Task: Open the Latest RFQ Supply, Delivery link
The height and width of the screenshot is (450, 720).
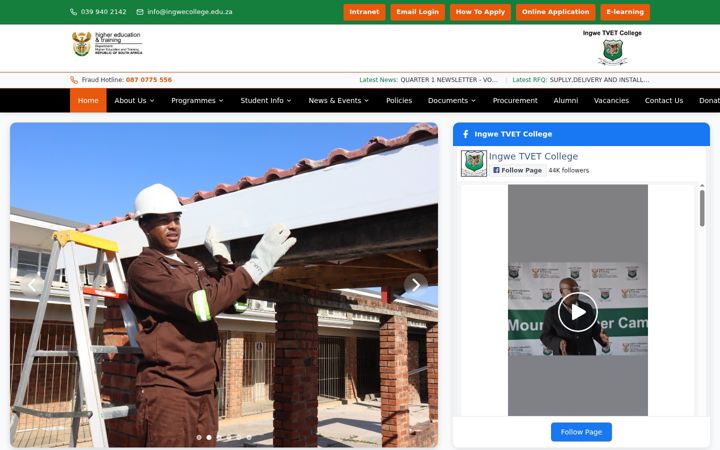Action: 599,80
